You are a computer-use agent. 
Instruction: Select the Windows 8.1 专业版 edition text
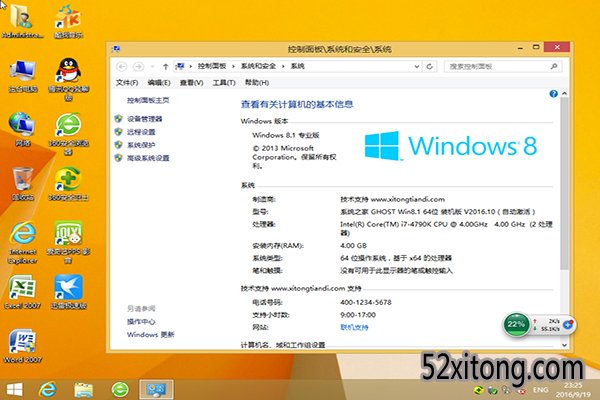pos(286,136)
